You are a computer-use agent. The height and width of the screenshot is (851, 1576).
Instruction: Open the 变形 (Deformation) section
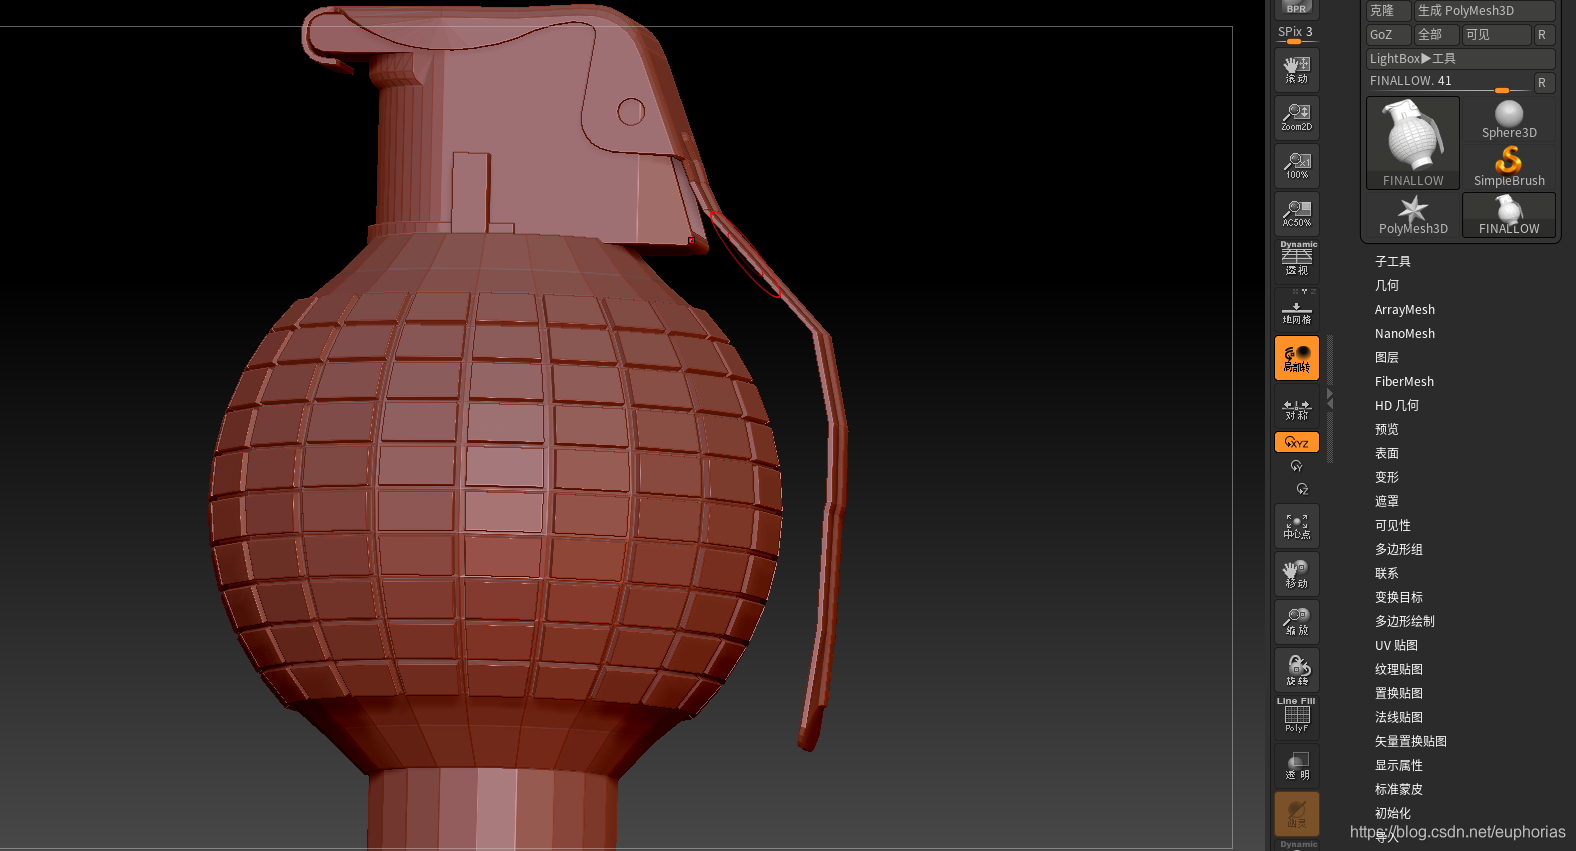pos(1387,477)
